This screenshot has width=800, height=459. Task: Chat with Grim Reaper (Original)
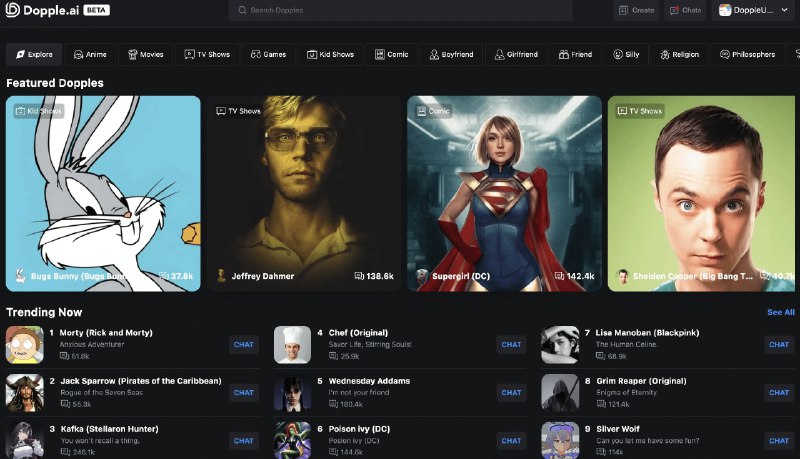pos(779,393)
